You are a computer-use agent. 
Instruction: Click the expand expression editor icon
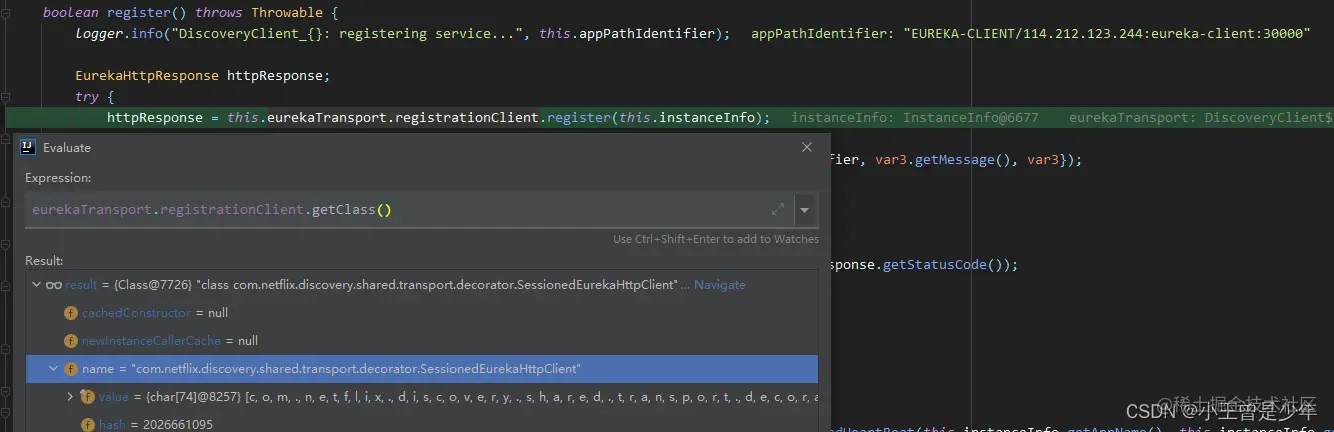point(778,210)
